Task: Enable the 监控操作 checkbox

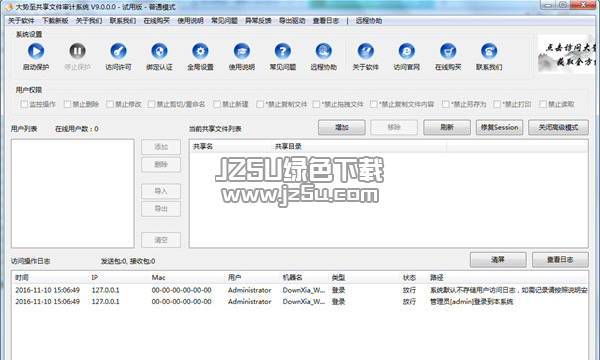Action: [24, 104]
